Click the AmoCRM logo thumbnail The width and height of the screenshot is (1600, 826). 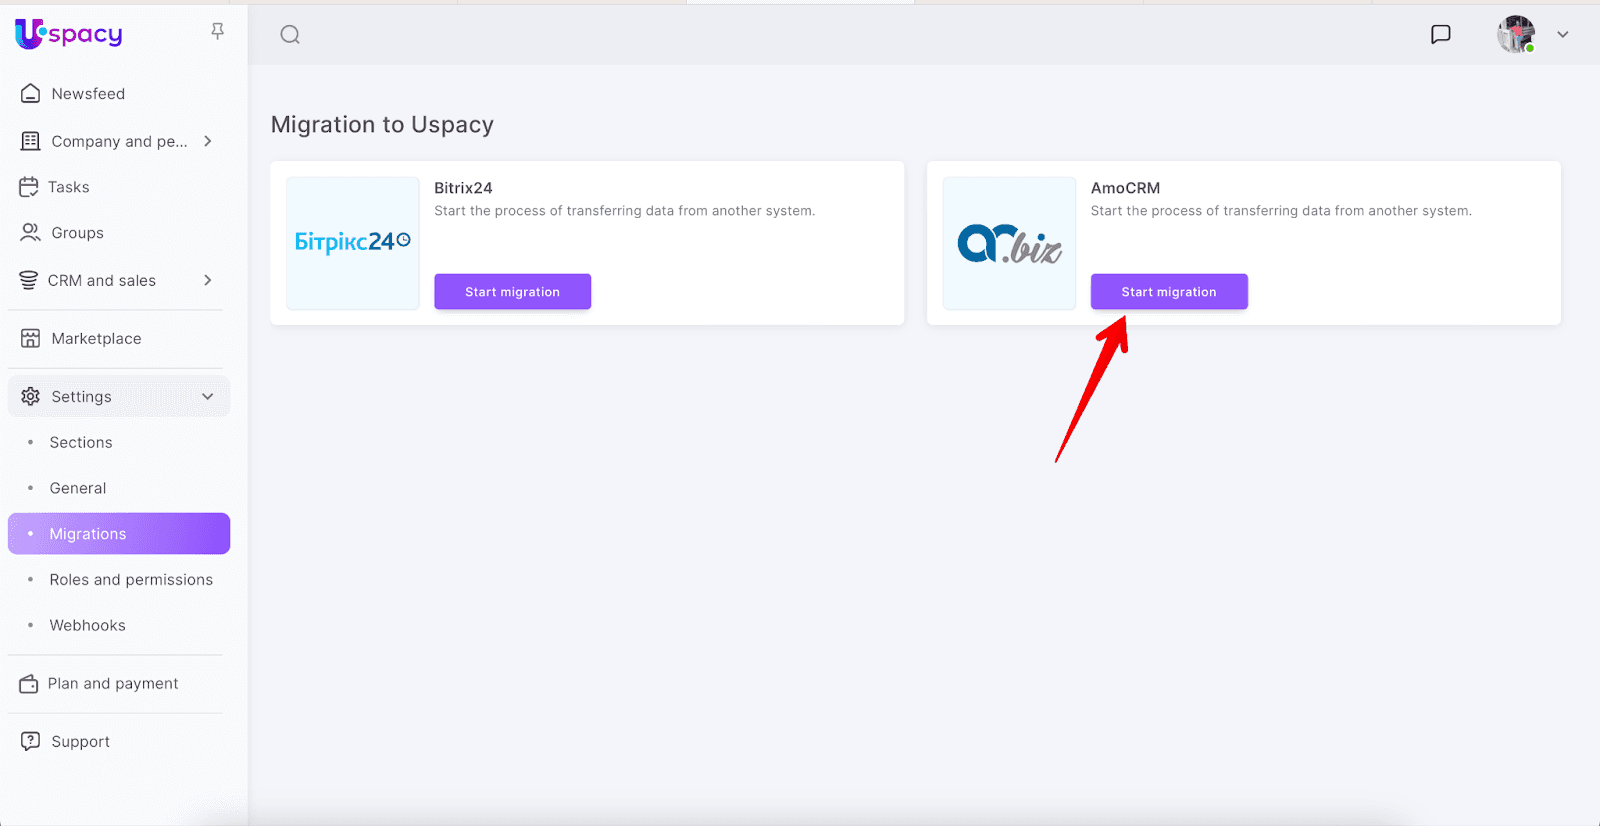point(1009,244)
